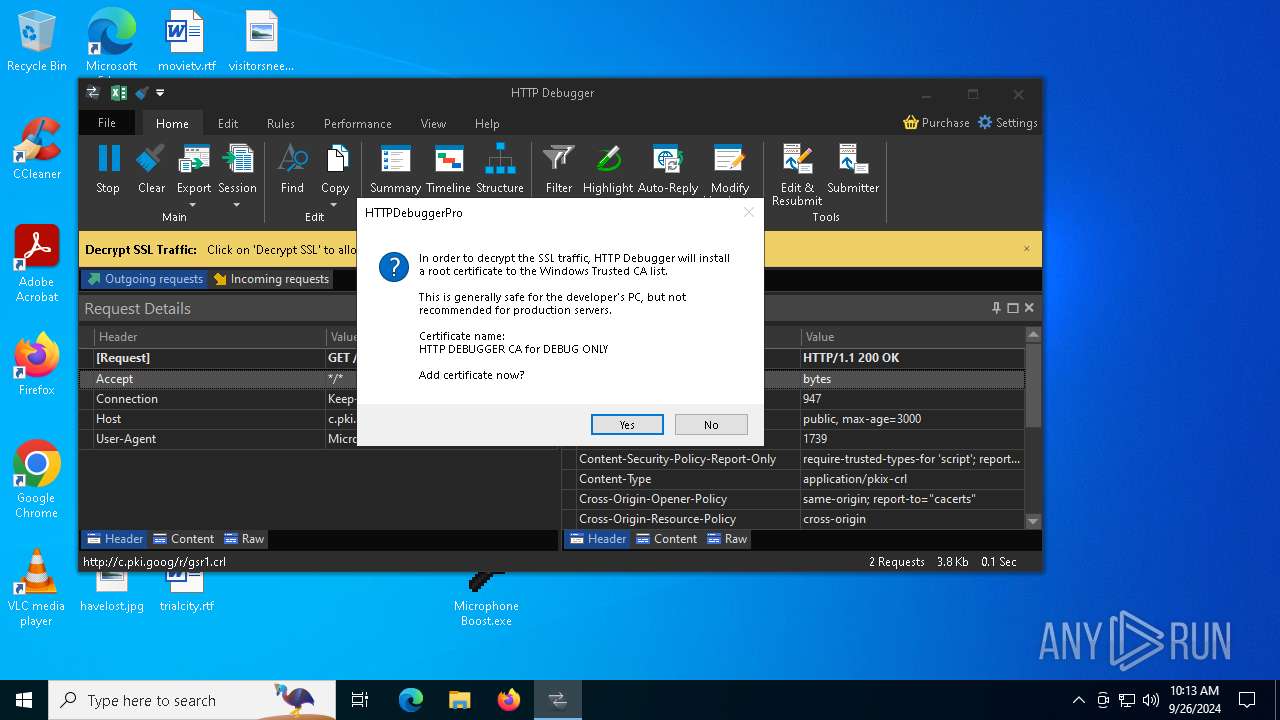Click the quick access Excel export icon
The image size is (1280, 720).
(118, 93)
